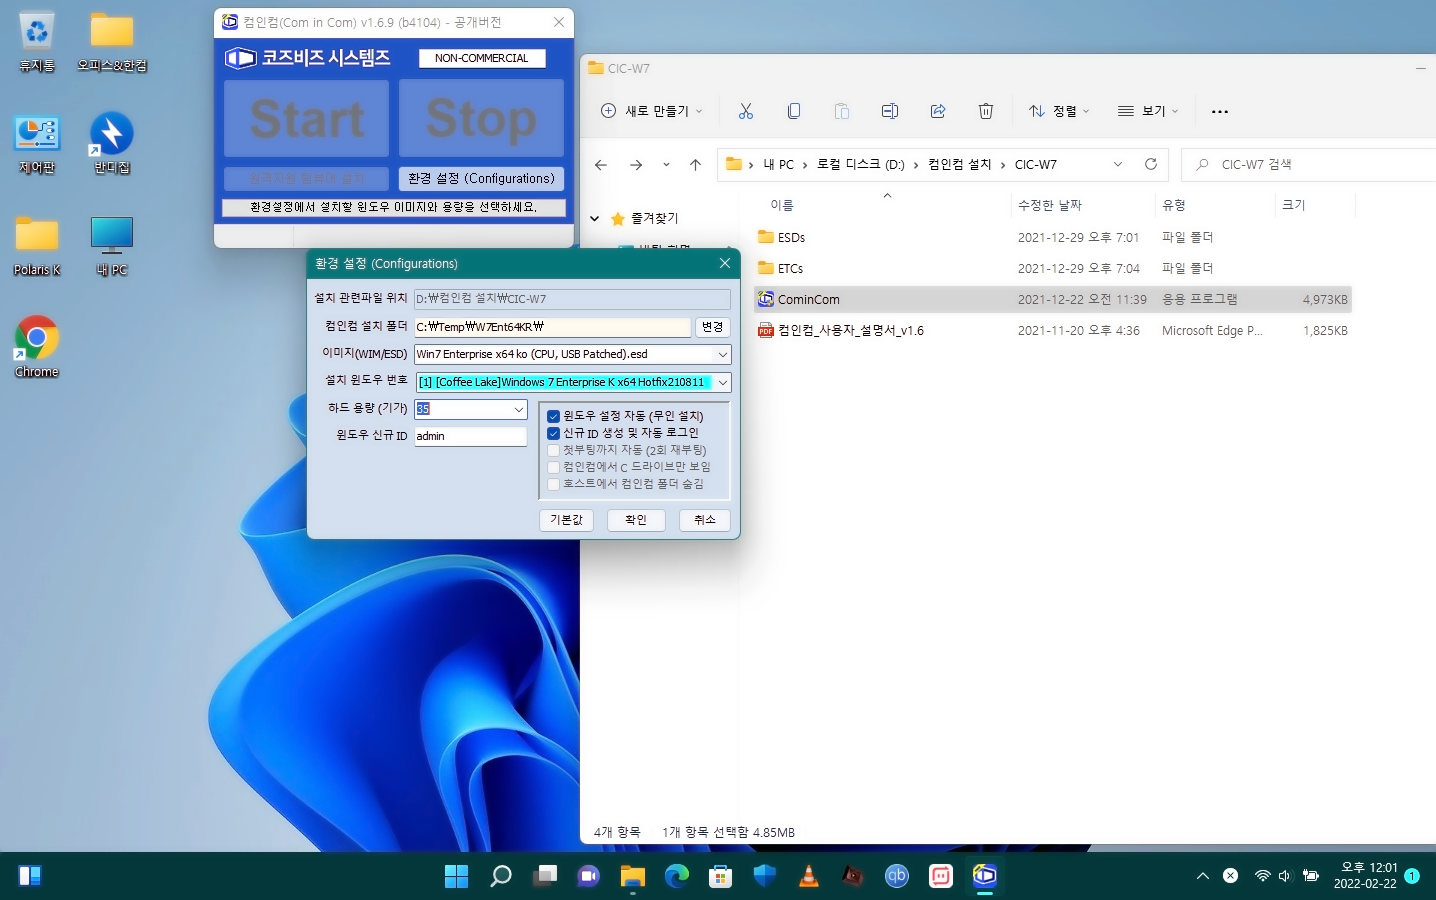Open the Windows Start button on taskbar
1436x900 pixels.
tap(456, 876)
